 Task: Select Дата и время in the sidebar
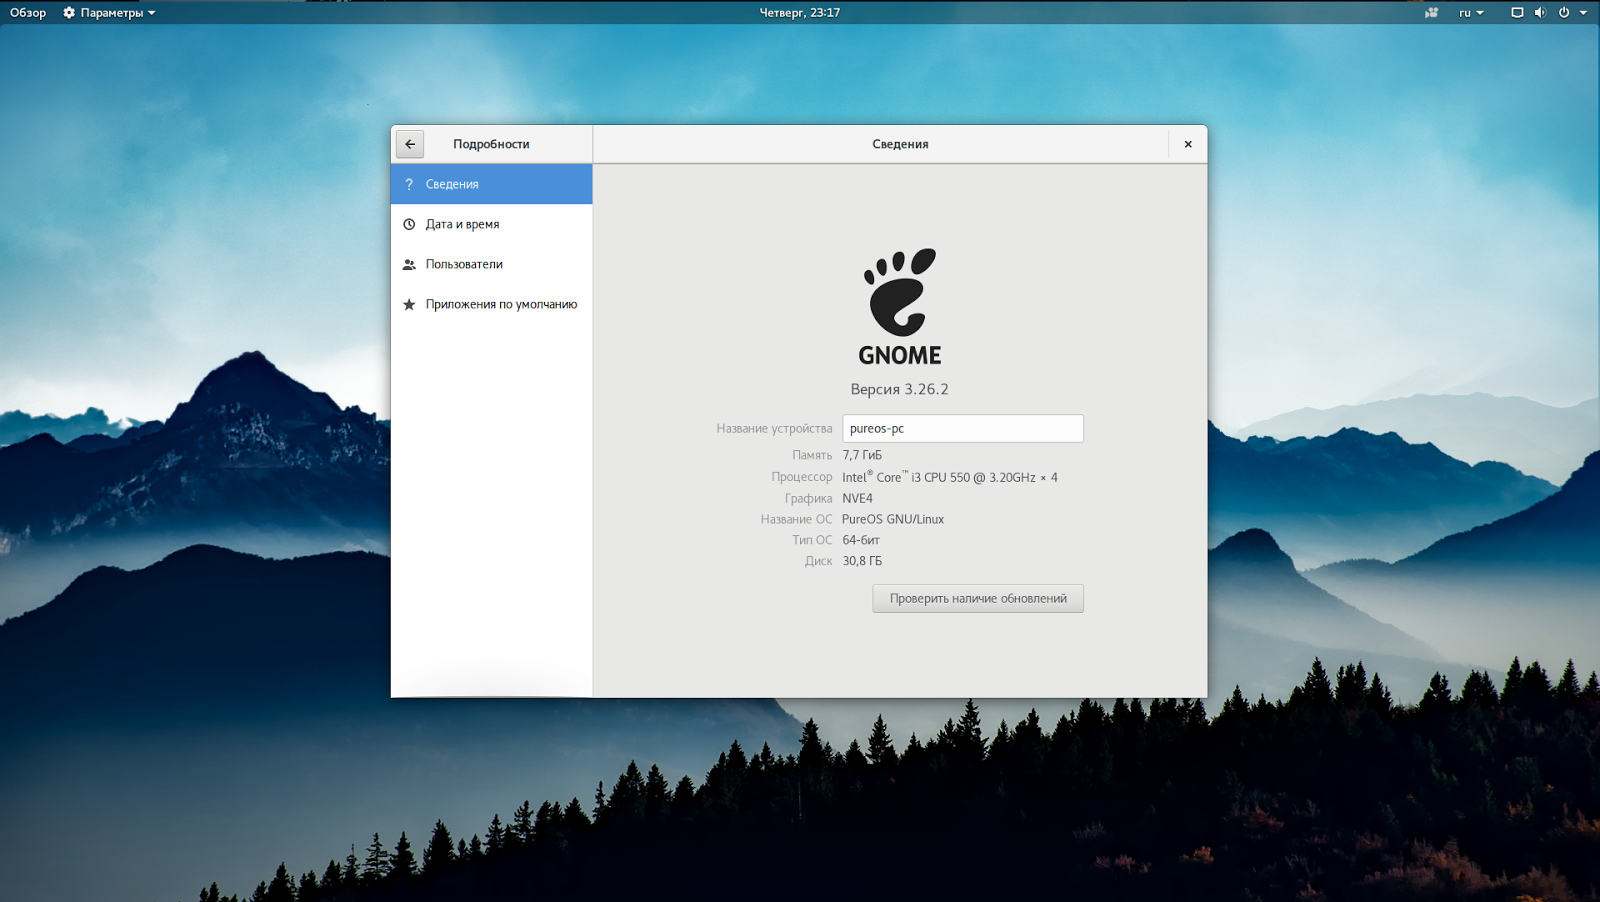coord(492,224)
